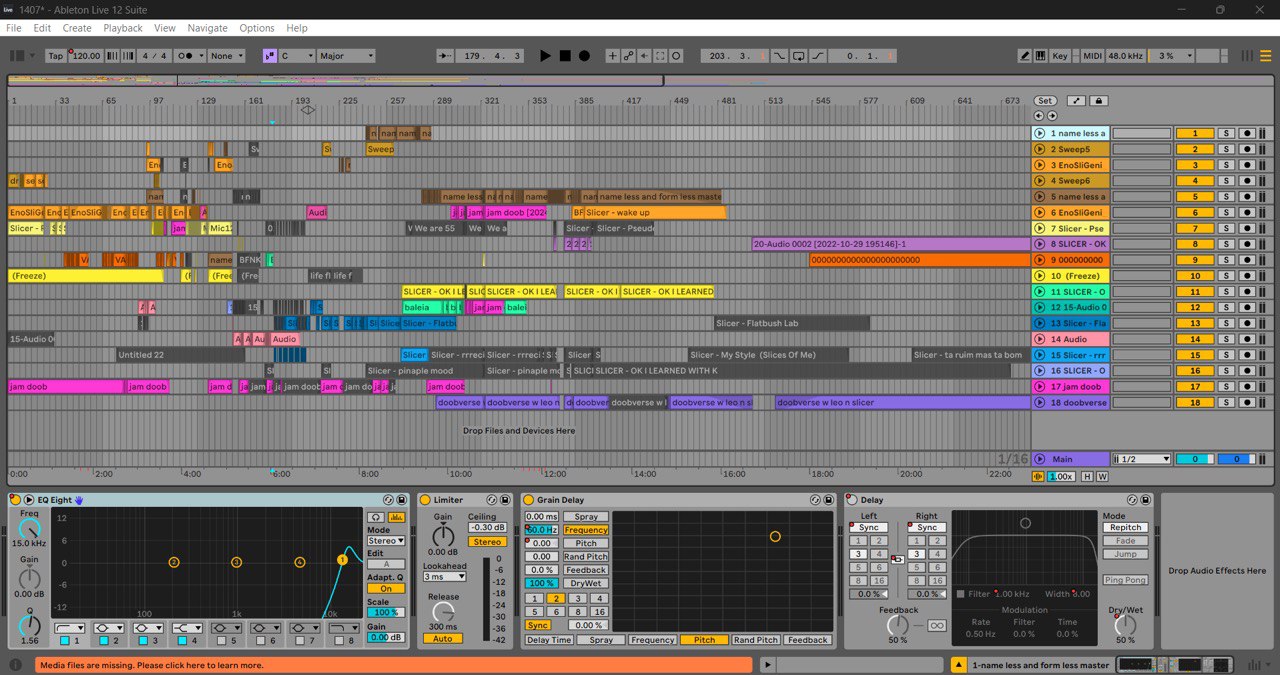The height and width of the screenshot is (675, 1280).
Task: Click the Loop switch icon
Action: click(799, 56)
